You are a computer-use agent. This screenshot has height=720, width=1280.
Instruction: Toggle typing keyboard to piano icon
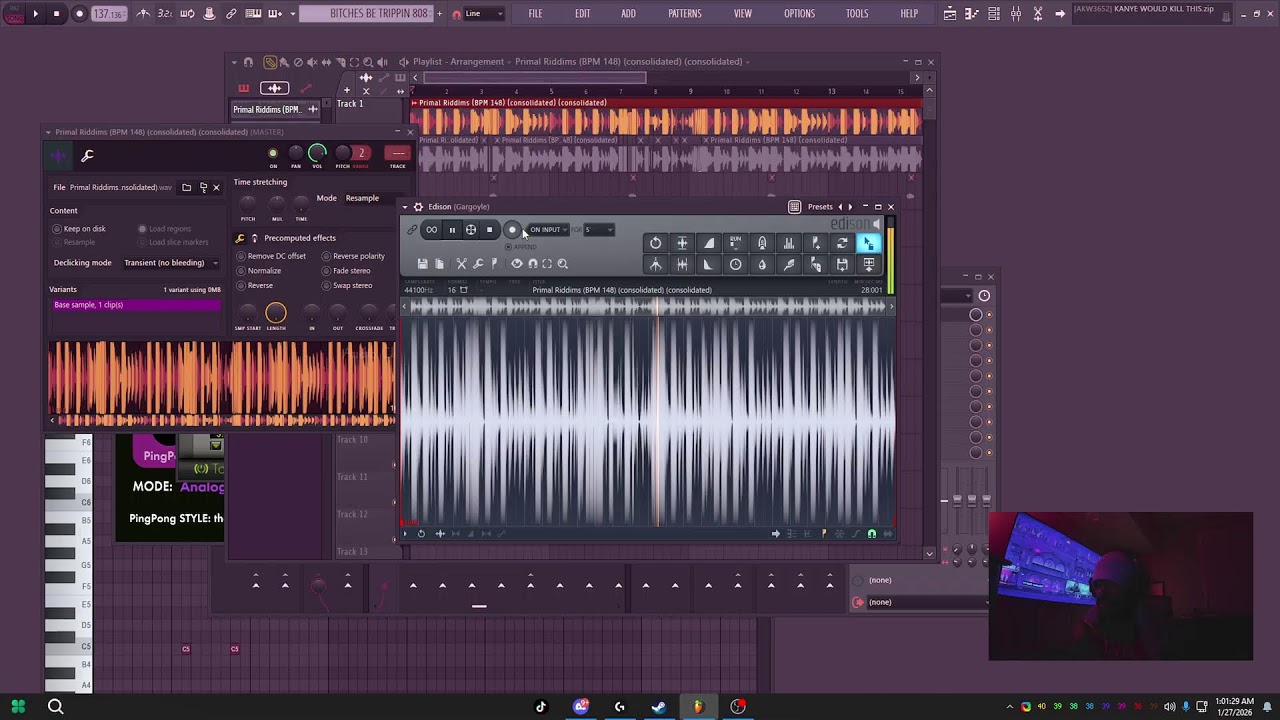click(254, 14)
